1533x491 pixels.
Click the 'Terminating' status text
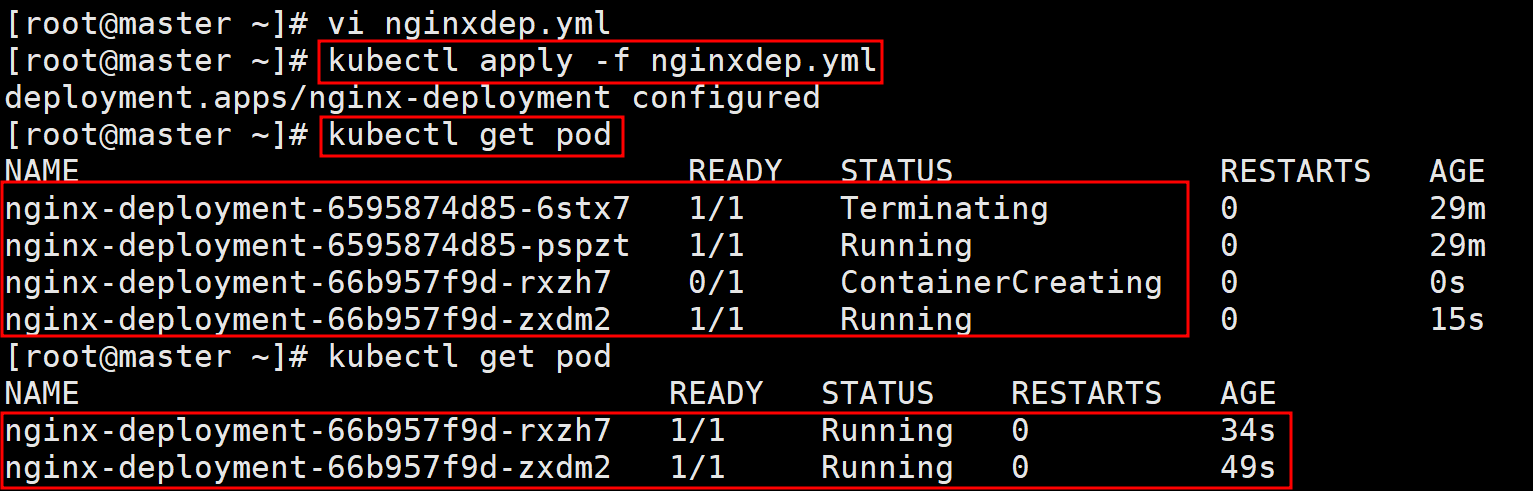pos(944,208)
